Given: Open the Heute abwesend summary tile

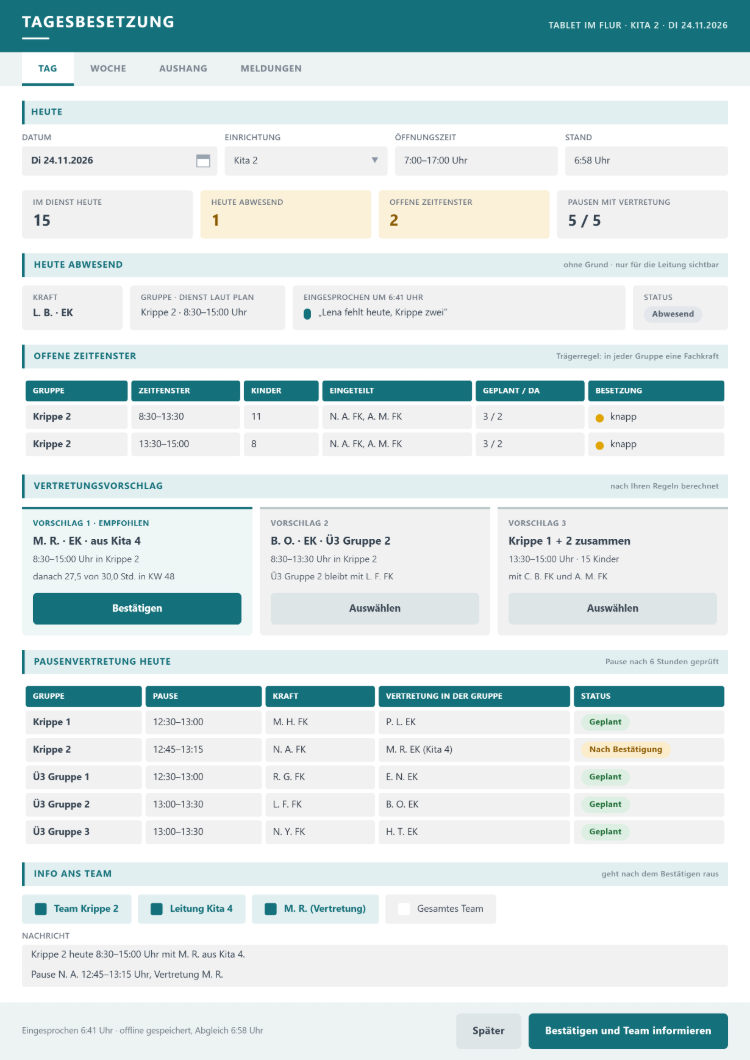Looking at the screenshot, I should [285, 214].
